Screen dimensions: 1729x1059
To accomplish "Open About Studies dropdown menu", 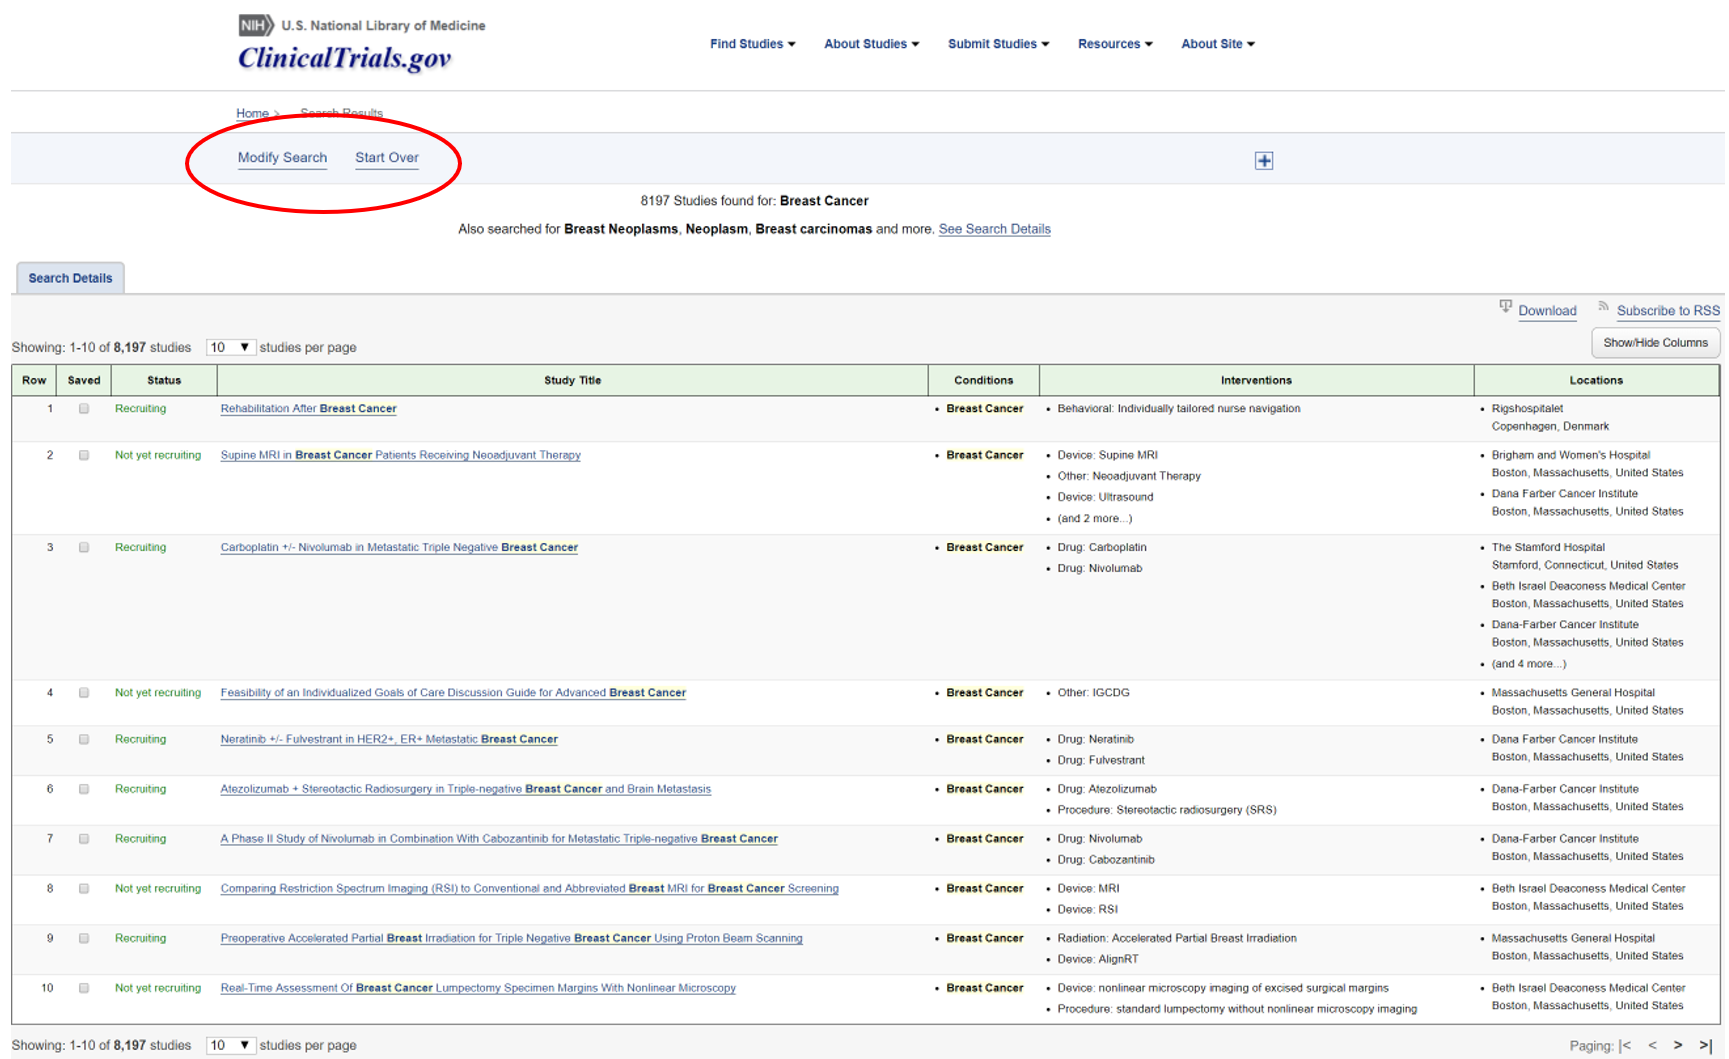I will [x=871, y=44].
